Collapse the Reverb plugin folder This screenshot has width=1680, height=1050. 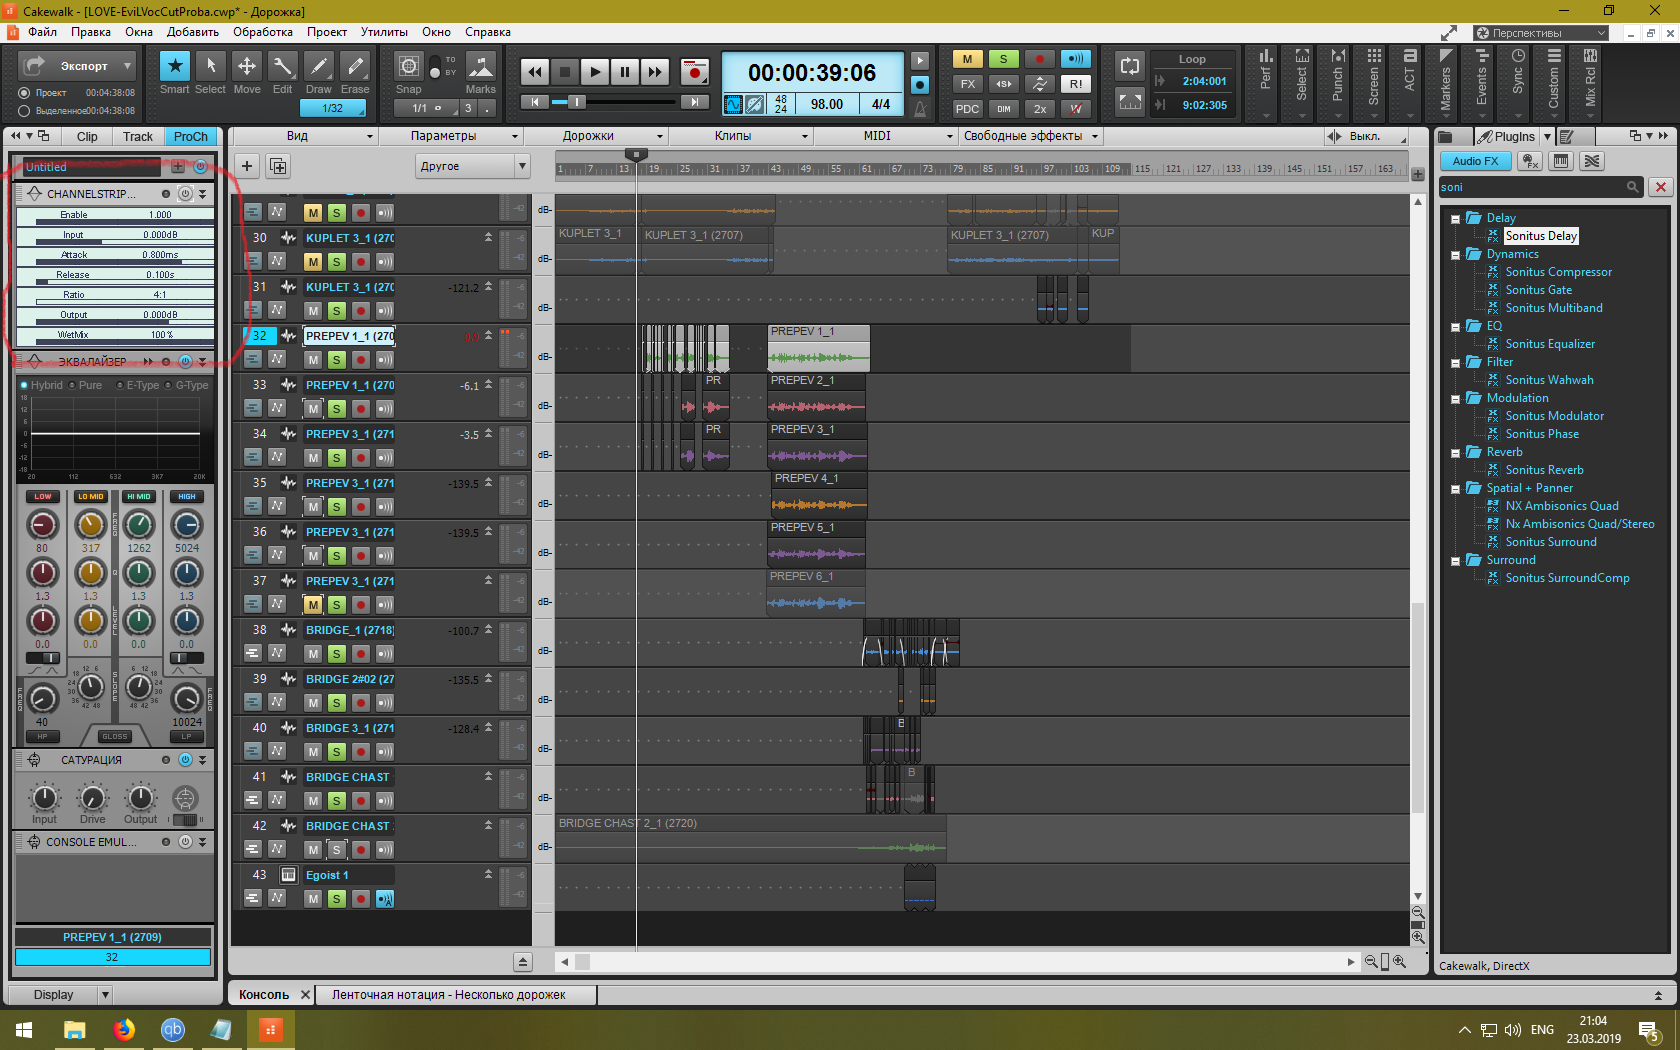pyautogui.click(x=1456, y=453)
